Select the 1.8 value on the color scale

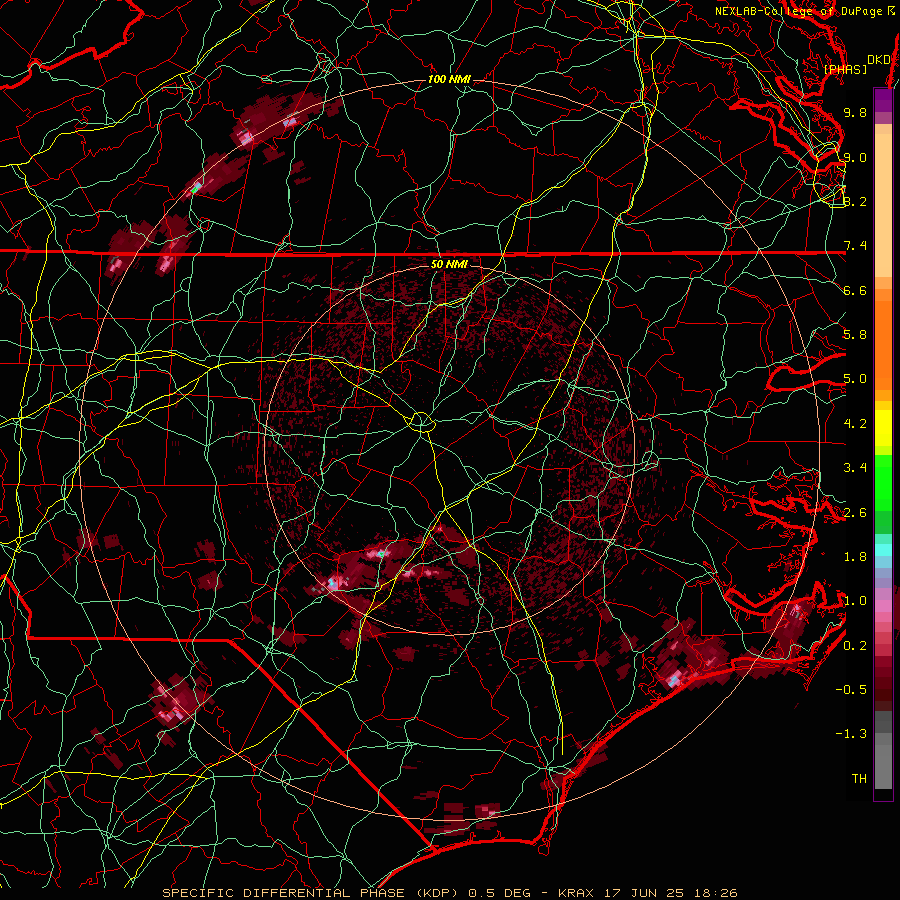[x=855, y=557]
